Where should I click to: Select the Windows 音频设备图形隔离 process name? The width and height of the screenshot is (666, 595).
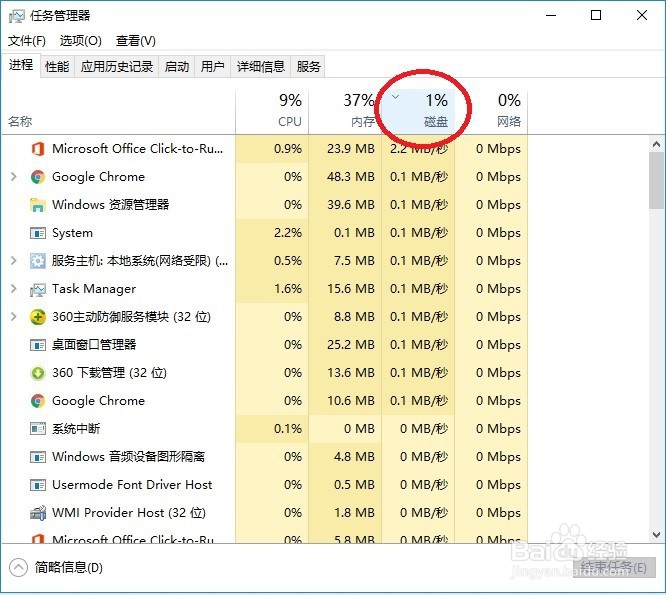coord(128,457)
